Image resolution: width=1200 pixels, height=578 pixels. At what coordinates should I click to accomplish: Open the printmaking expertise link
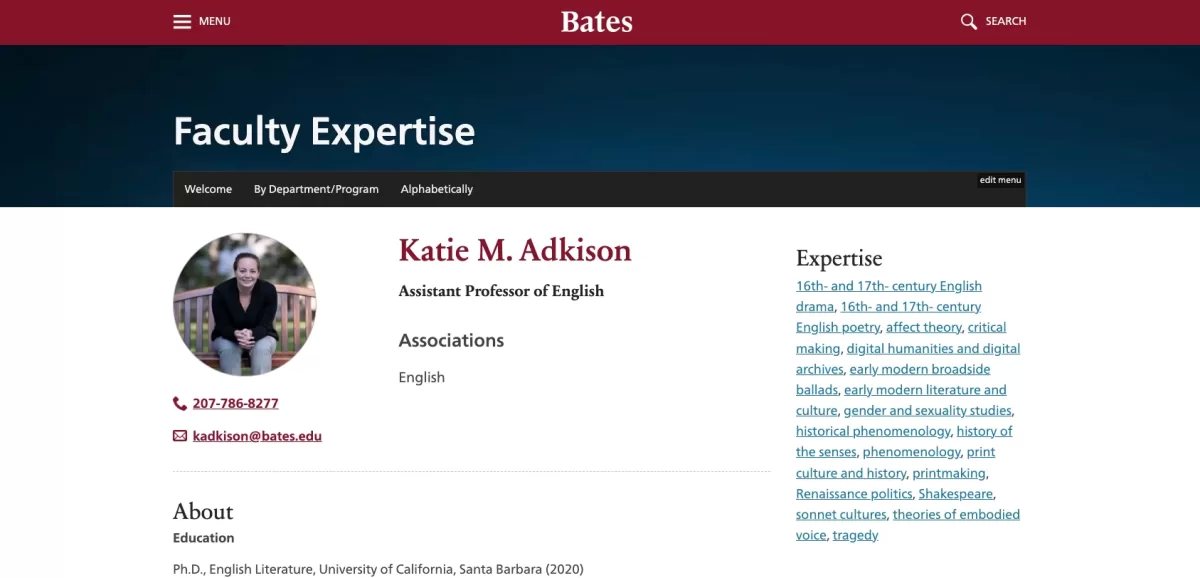948,472
